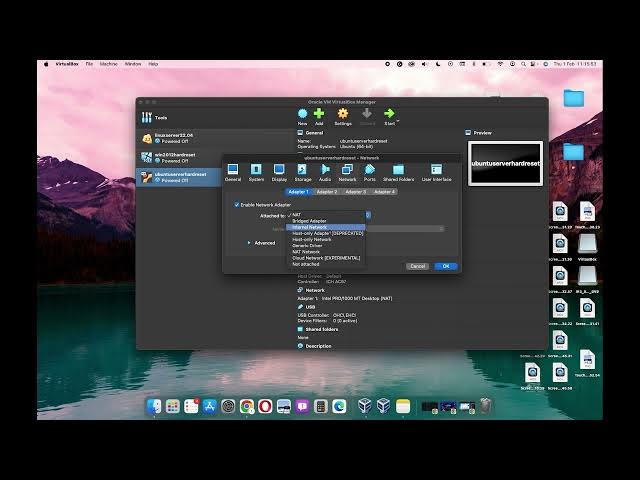Image resolution: width=640 pixels, height=480 pixels.
Task: Click the USB section heading in details
Action: (x=310, y=307)
